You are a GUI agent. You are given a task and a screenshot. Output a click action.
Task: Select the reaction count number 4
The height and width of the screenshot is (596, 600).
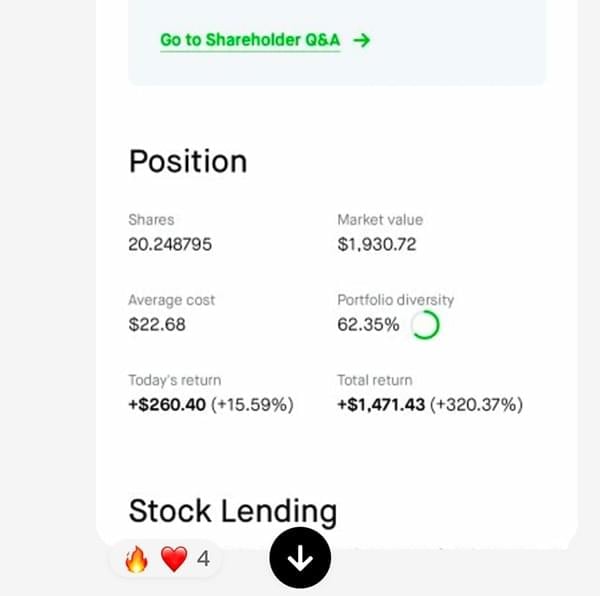(x=203, y=559)
